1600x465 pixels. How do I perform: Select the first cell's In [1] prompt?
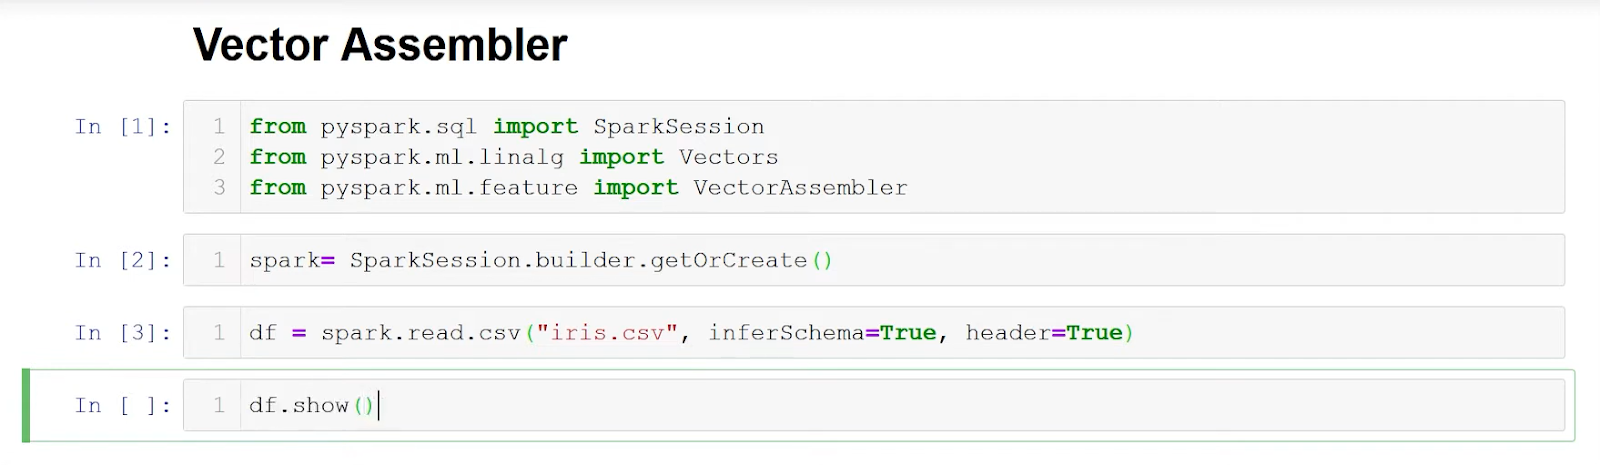[123, 127]
